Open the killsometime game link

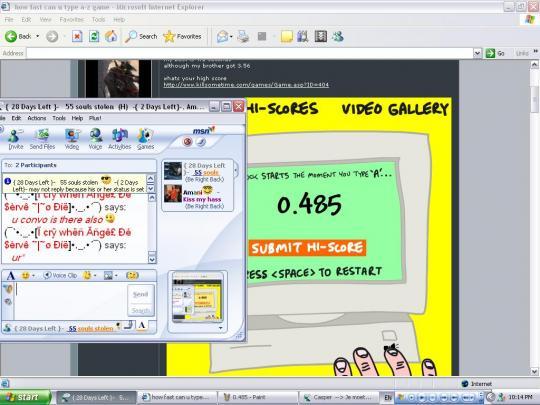(246, 85)
